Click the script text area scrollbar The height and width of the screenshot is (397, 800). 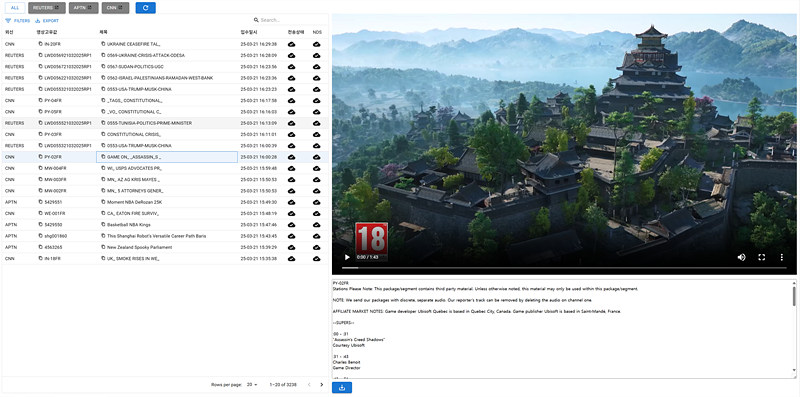click(x=794, y=296)
